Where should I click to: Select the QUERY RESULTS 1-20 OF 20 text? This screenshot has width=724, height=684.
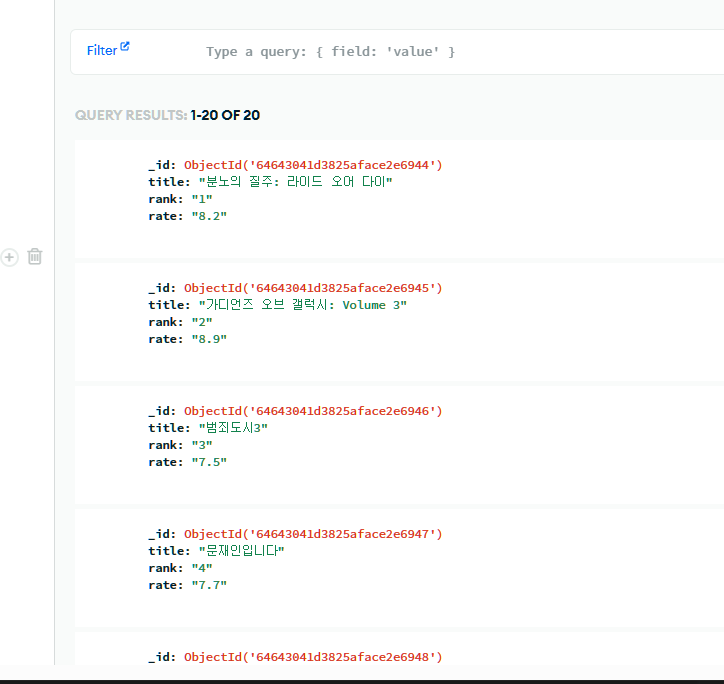point(167,115)
